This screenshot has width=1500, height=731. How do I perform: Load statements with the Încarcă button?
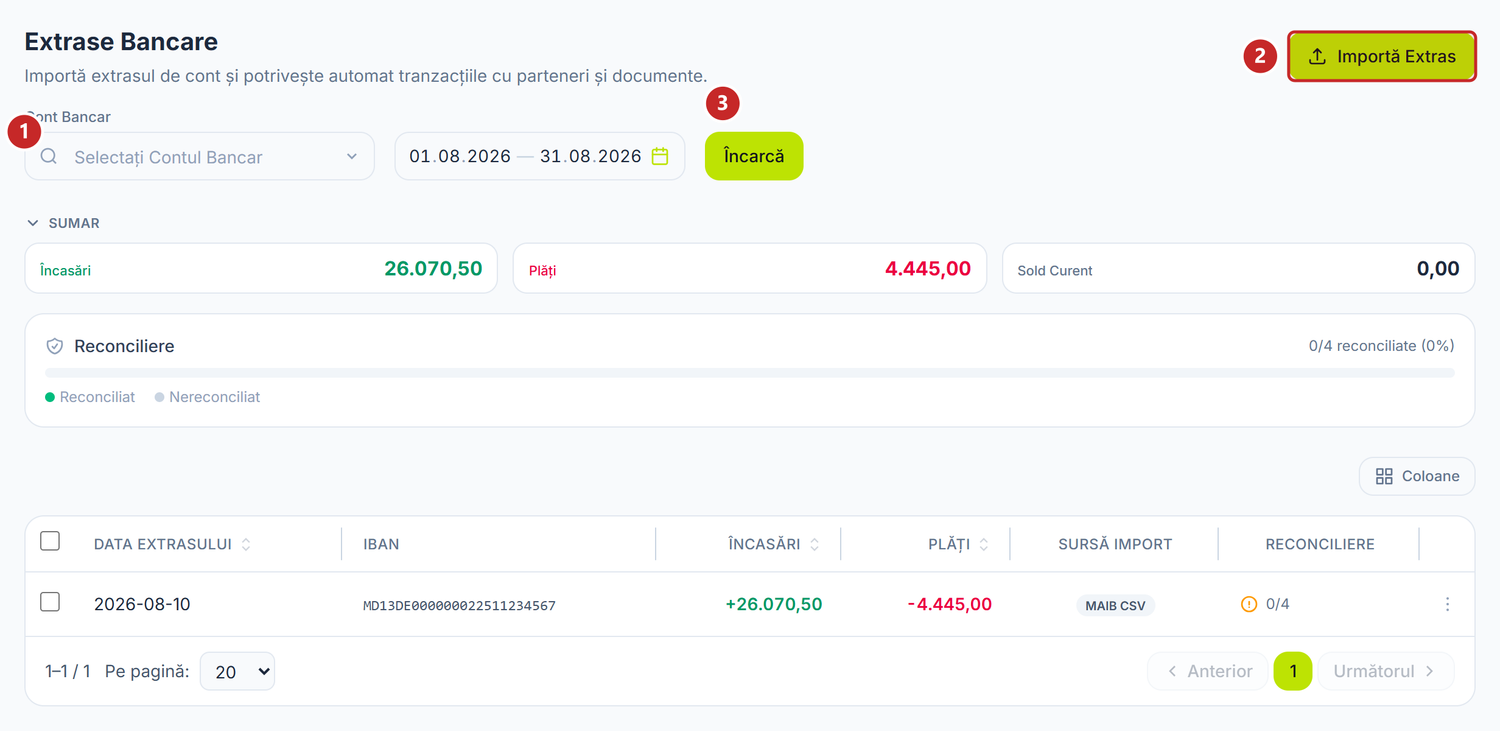754,156
